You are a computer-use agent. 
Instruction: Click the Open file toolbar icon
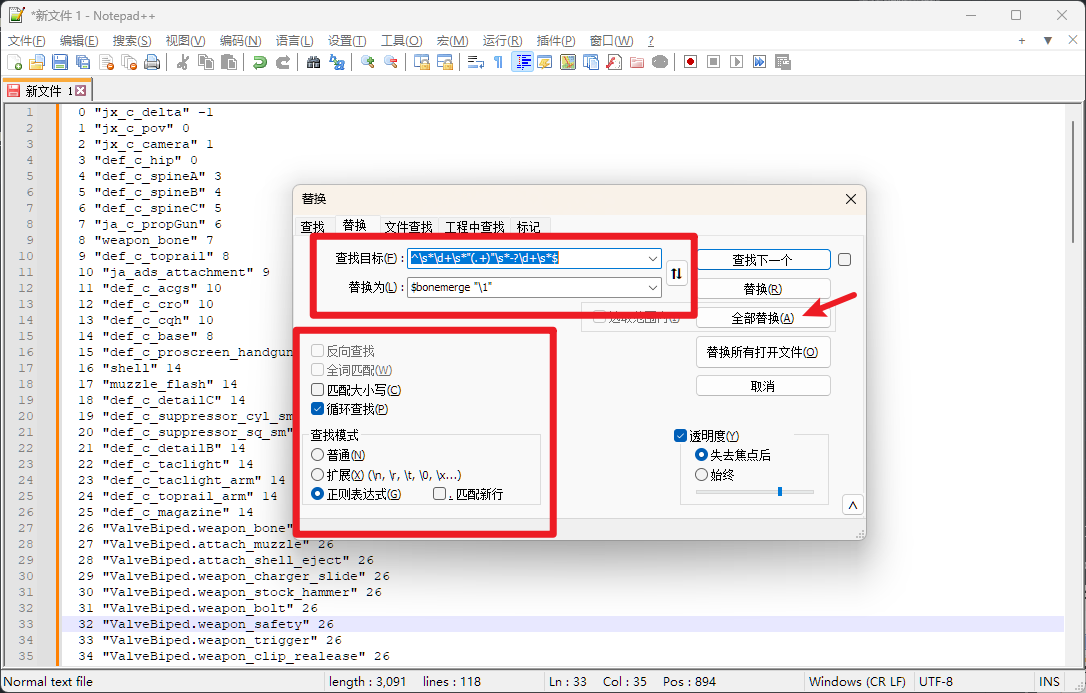pos(37,62)
